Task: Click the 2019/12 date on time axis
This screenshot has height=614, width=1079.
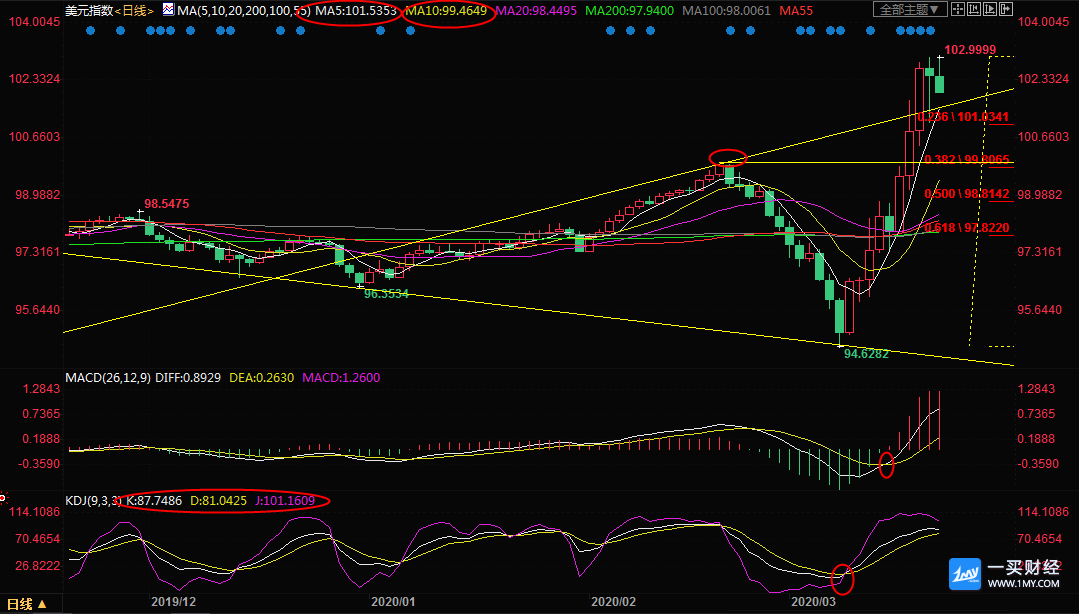Action: point(173,602)
